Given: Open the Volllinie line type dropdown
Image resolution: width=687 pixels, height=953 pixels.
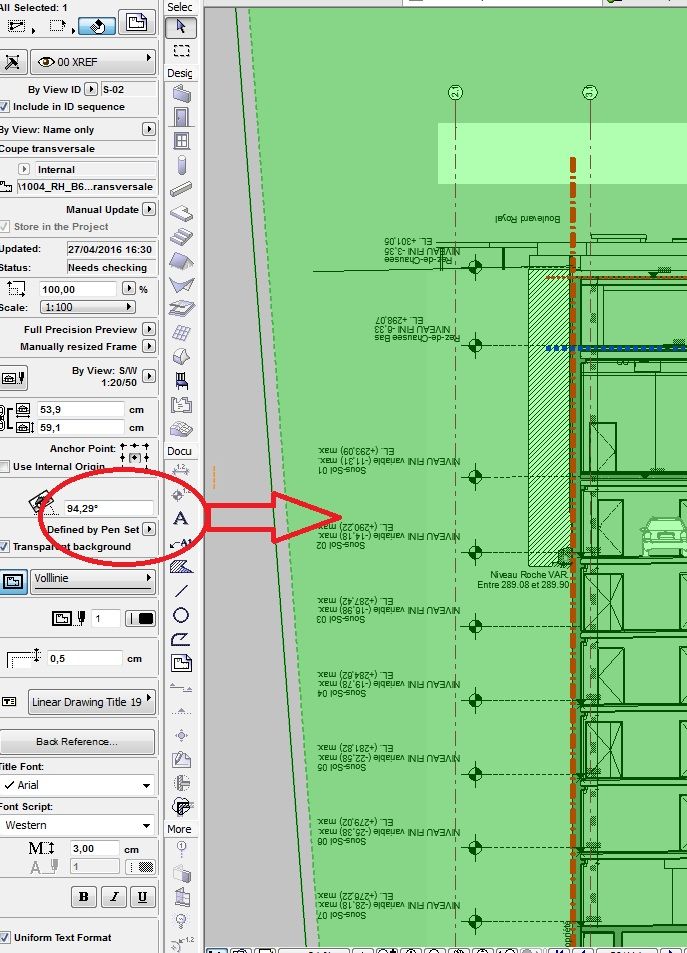Looking at the screenshot, I should coord(93,581).
